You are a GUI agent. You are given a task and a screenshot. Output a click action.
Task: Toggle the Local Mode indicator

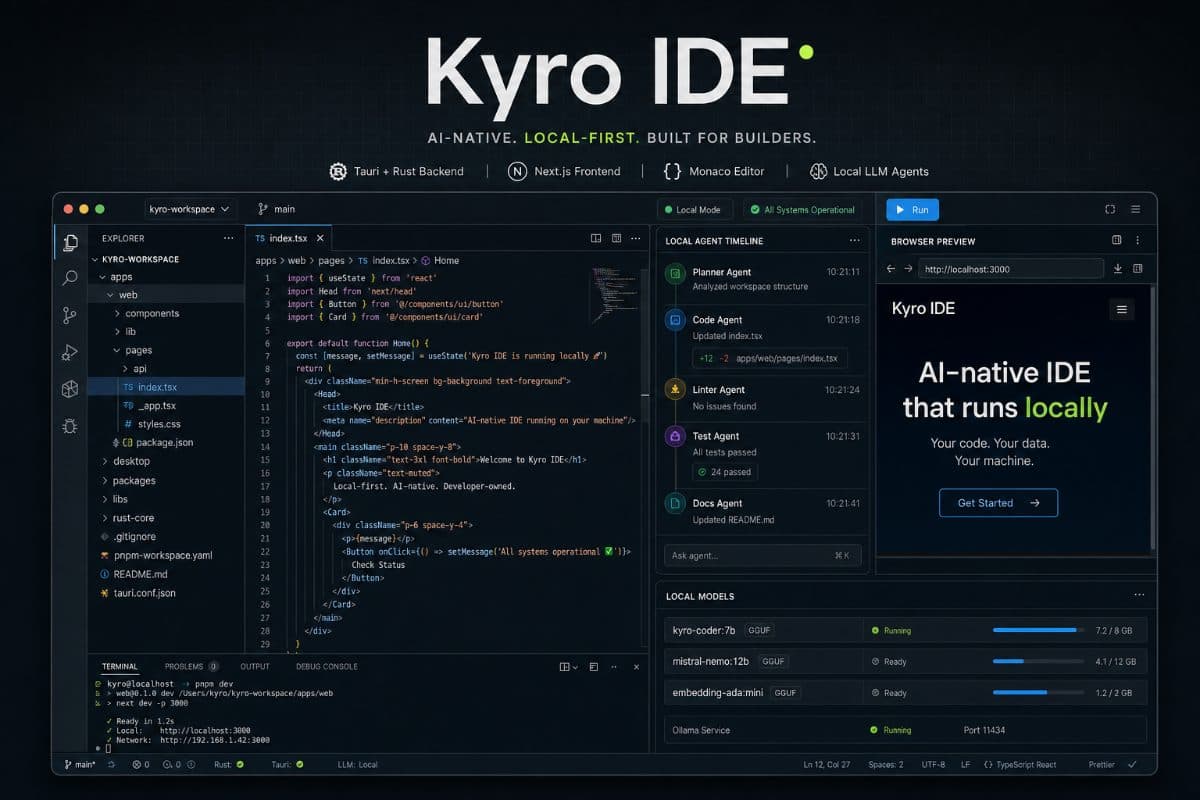click(x=695, y=210)
